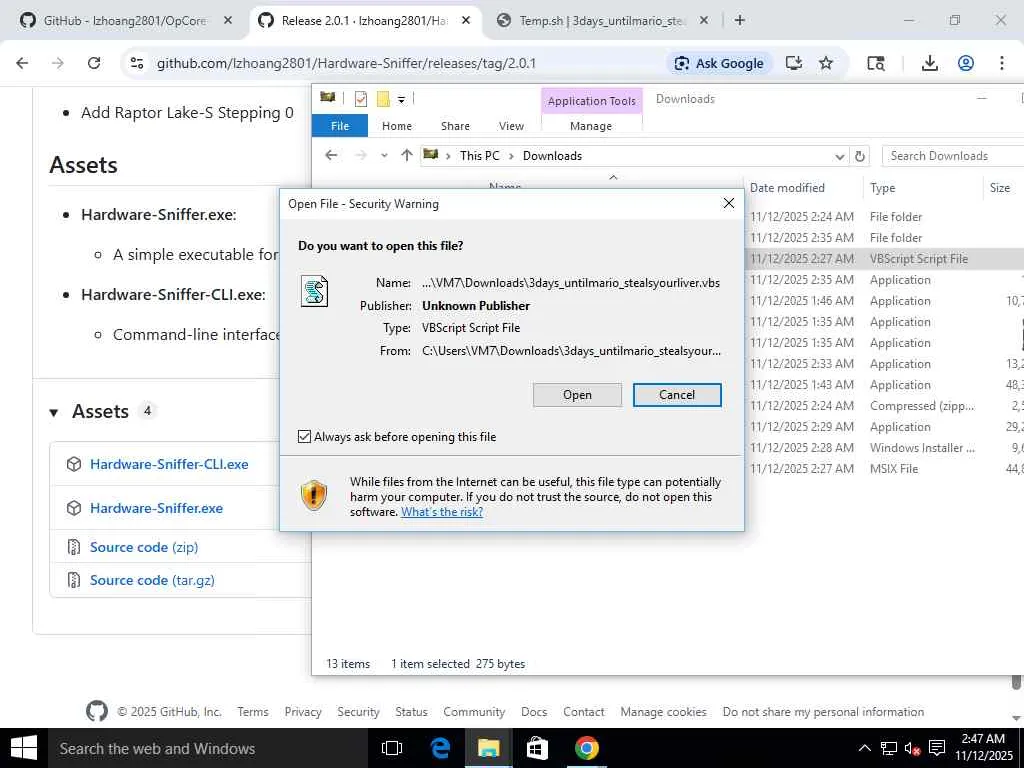
Task: Click the Ask Google button
Action: click(719, 63)
